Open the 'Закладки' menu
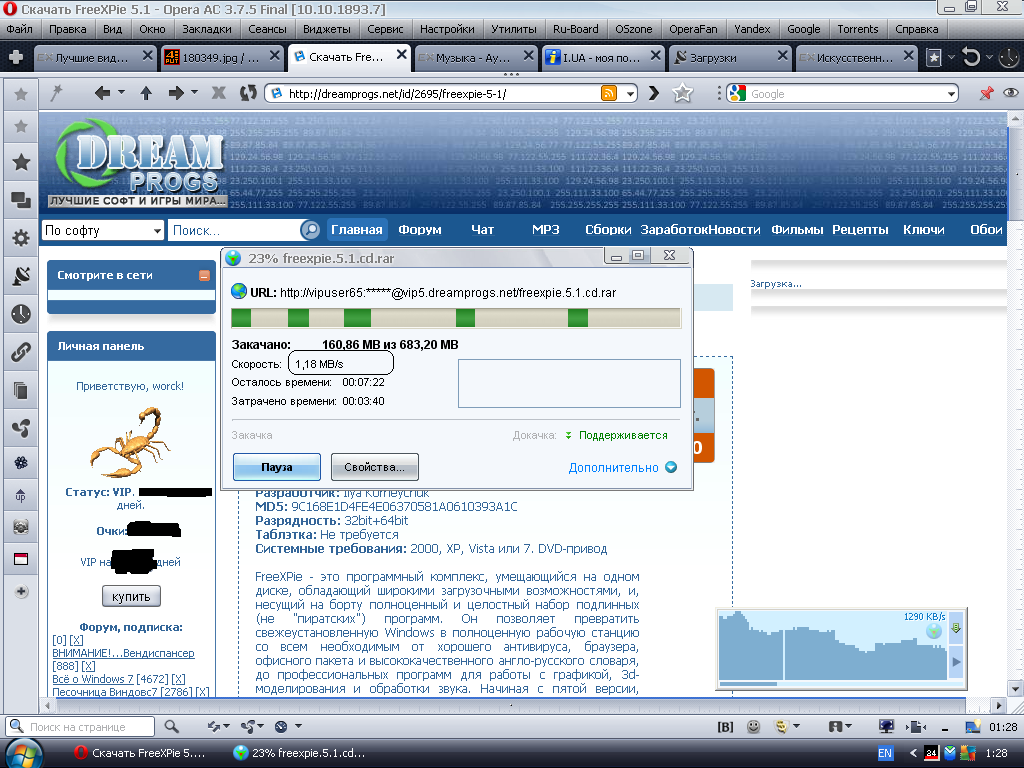Viewport: 1024px width, 768px height. pyautogui.click(x=206, y=29)
